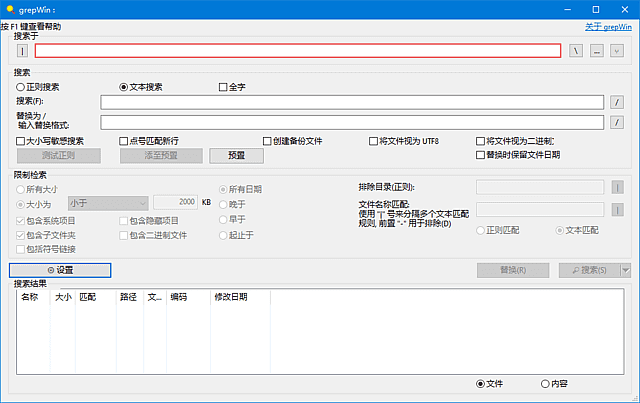Click slash button beside the replace field
This screenshot has width=640, height=403.
click(x=617, y=122)
